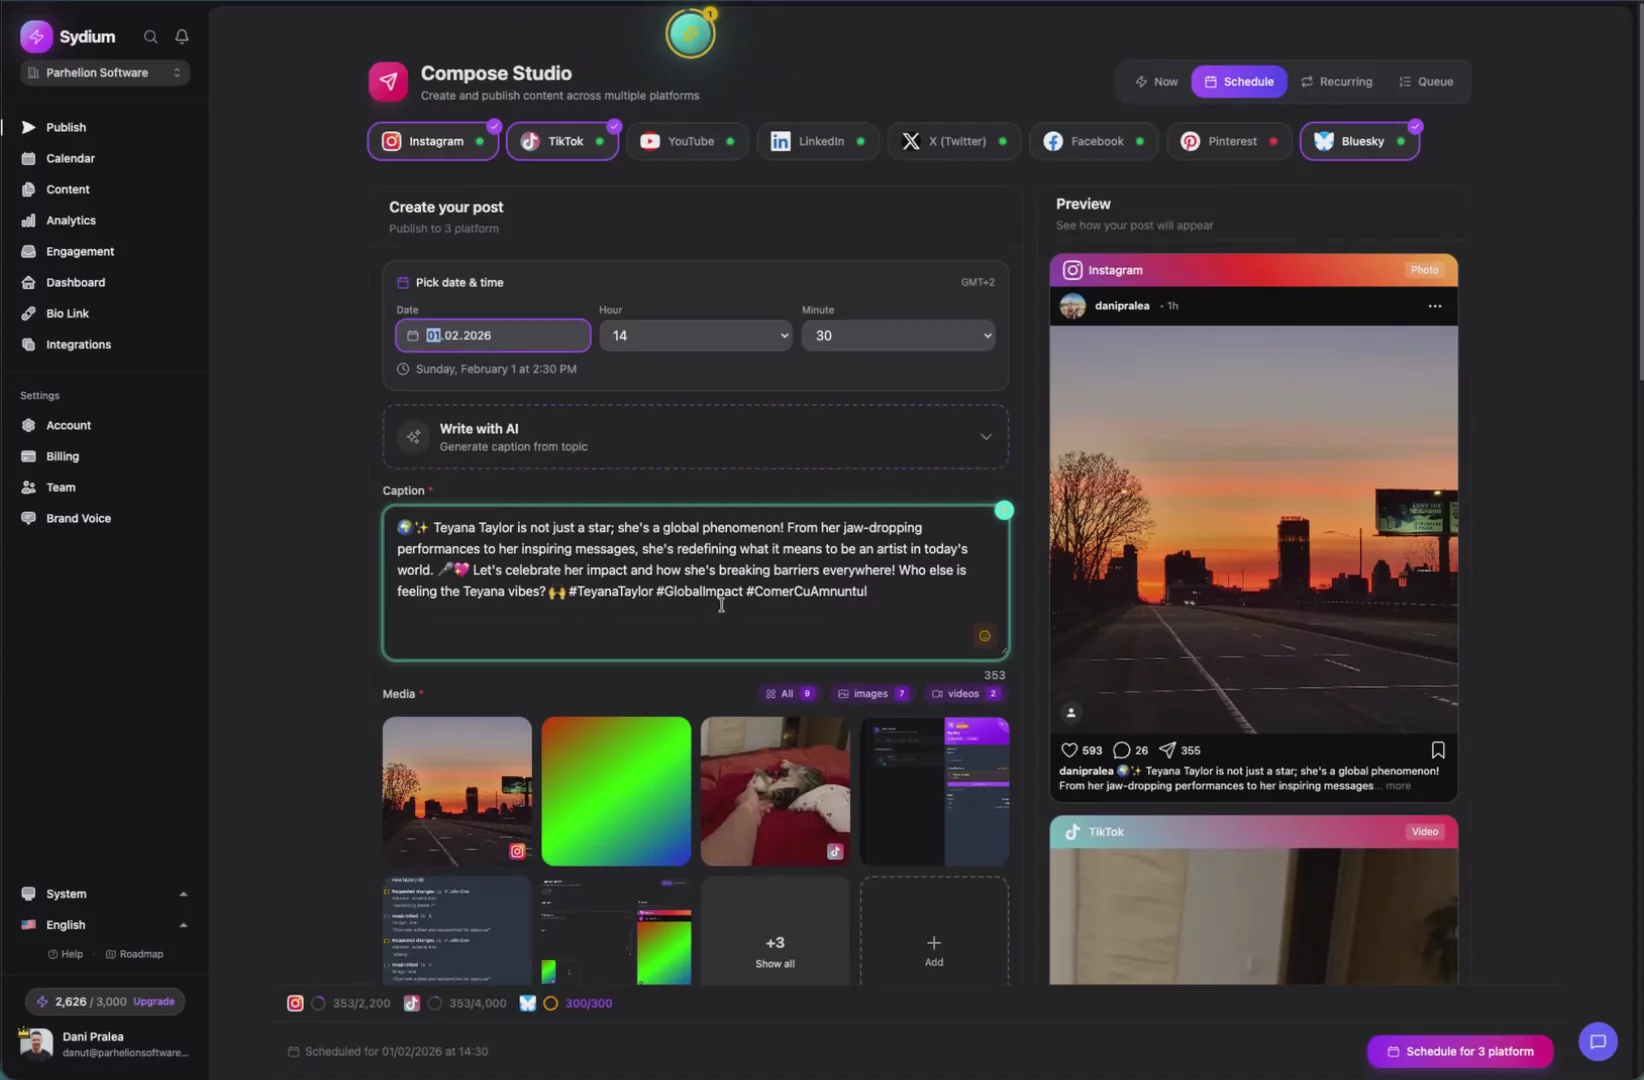Screen dimensions: 1644x1080
Task: Expand English language selector
Action: point(104,925)
